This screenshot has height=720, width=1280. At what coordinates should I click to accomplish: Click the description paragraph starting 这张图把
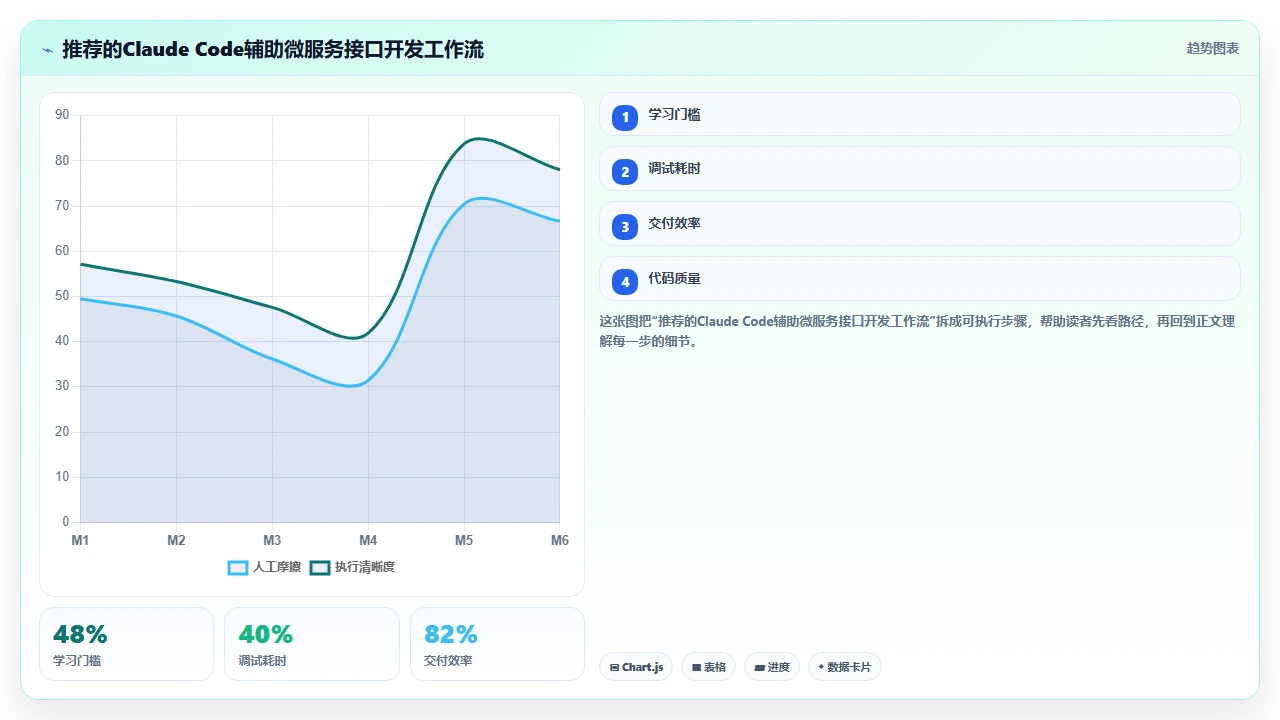click(917, 331)
